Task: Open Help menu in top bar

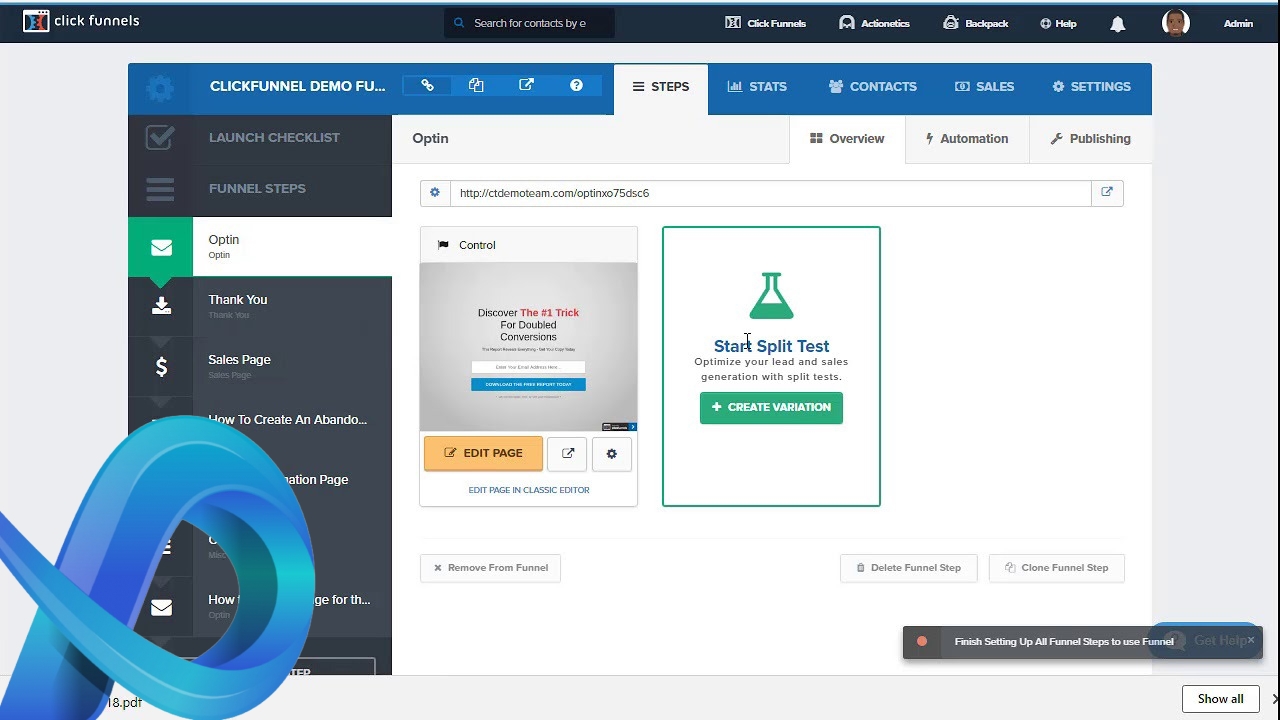Action: pos(1058,23)
